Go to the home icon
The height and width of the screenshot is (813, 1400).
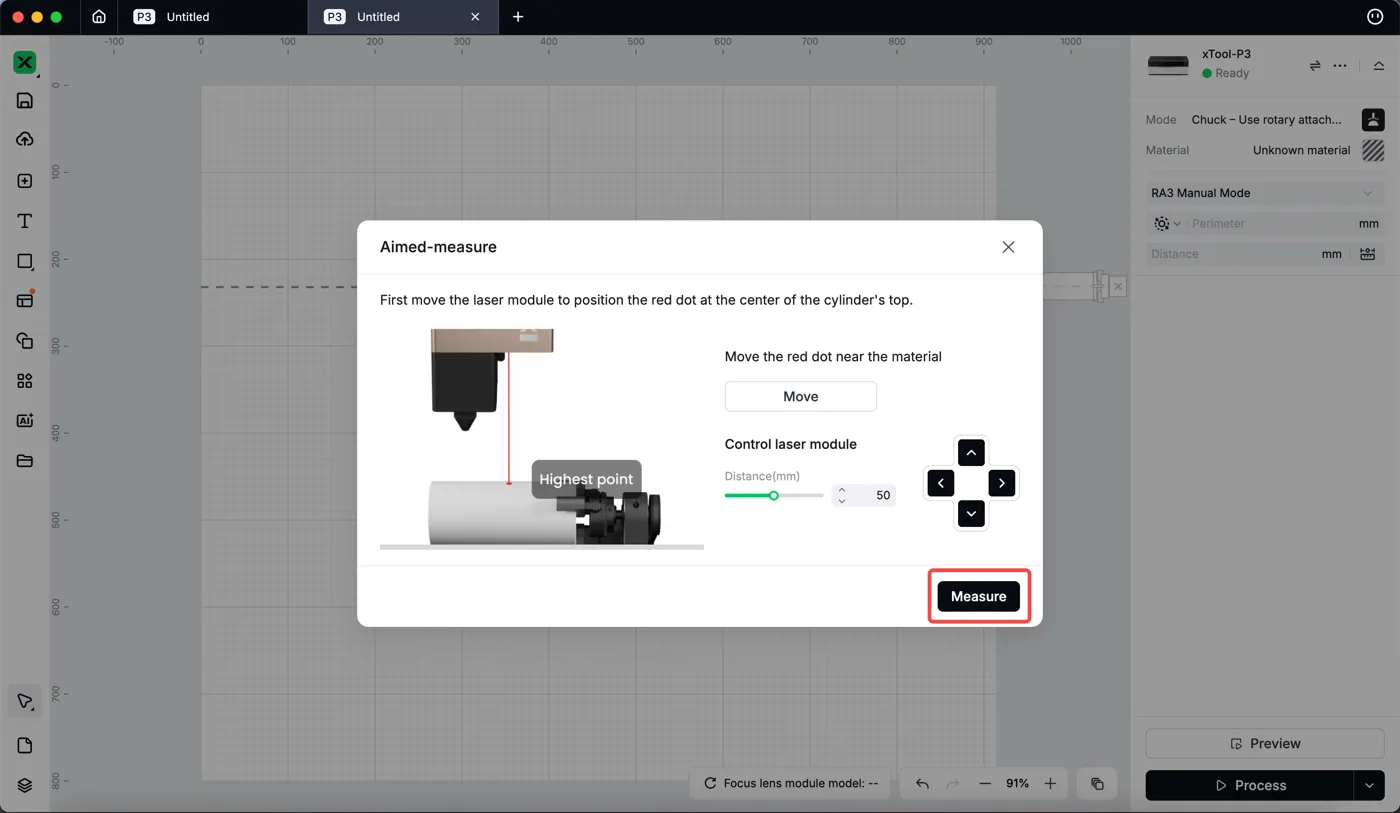(98, 17)
